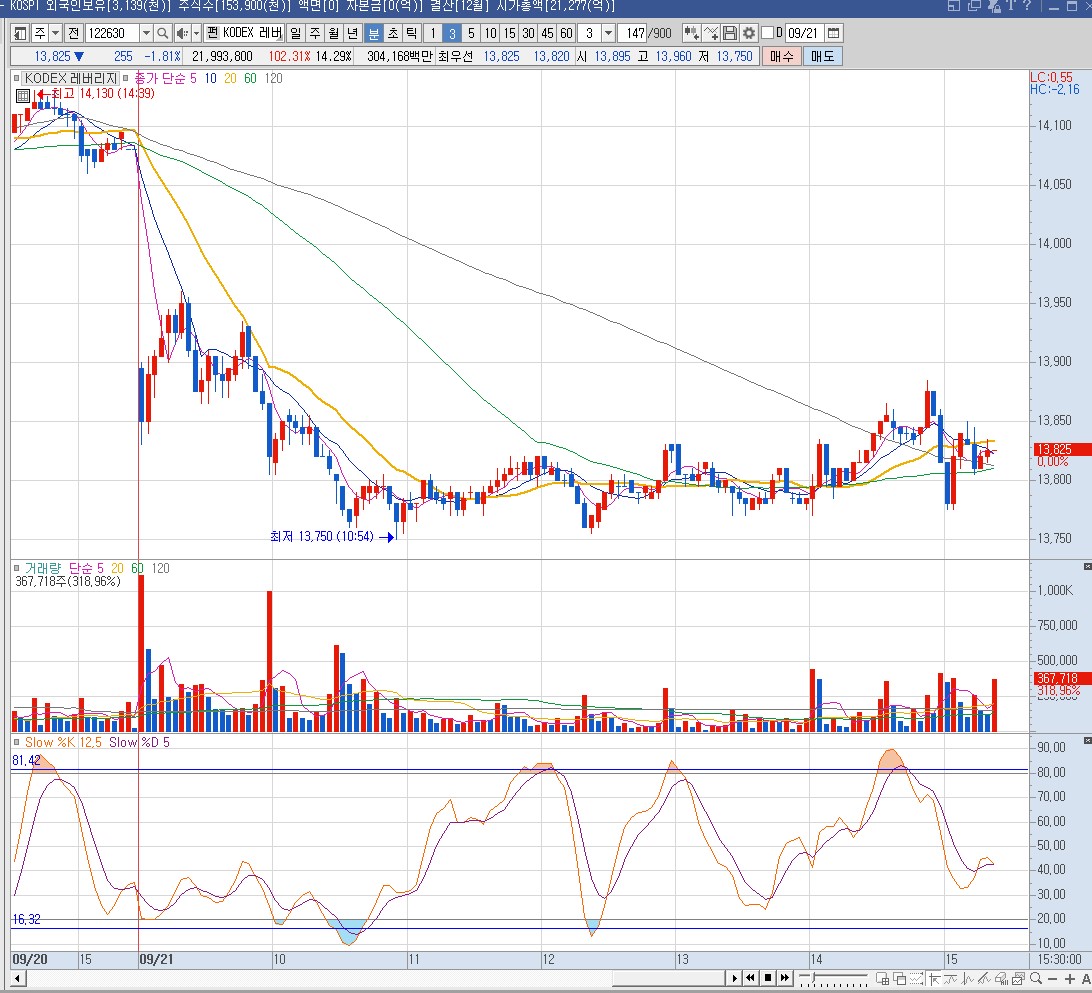
Task: Open chart settings gear icon
Action: tap(749, 33)
